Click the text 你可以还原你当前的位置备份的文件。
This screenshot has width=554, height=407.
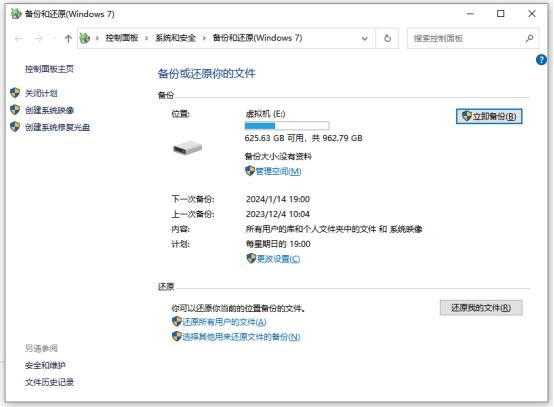click(x=238, y=308)
